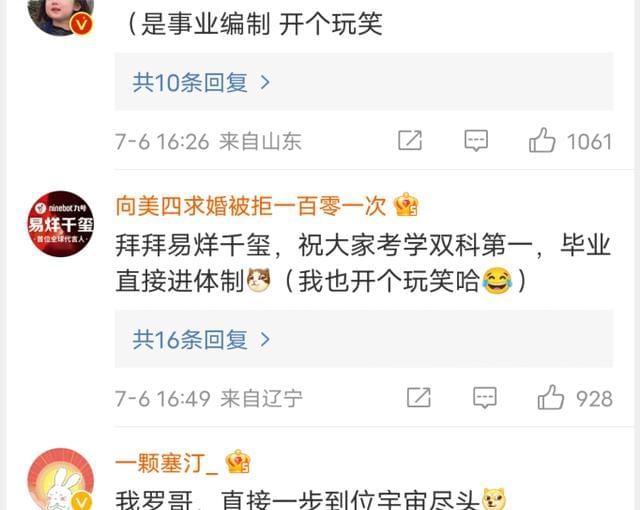The height and width of the screenshot is (510, 640).
Task: Tap the chevron after 共16条回复
Action: click(265, 339)
